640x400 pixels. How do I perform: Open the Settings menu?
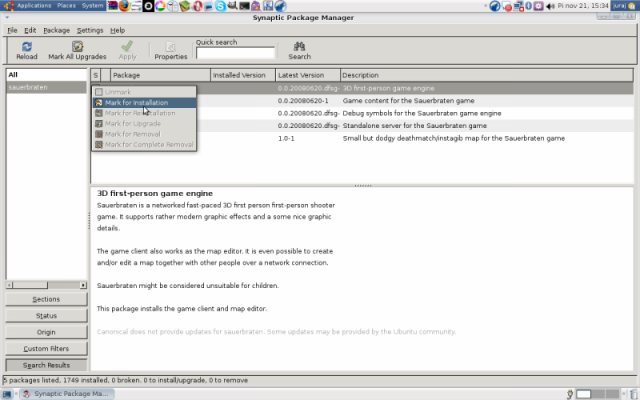click(90, 30)
